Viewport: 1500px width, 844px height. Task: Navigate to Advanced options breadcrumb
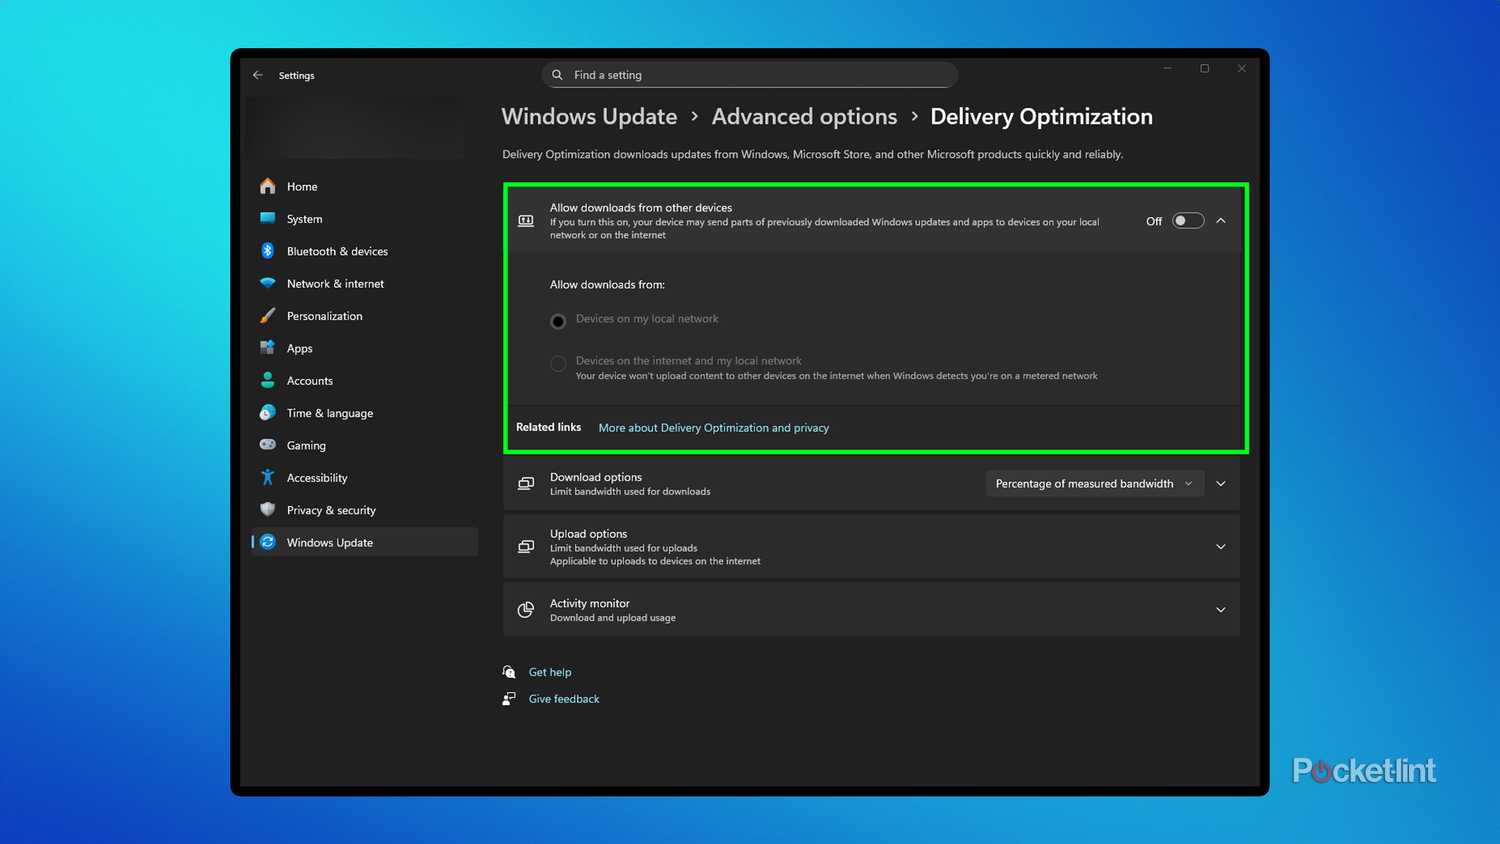point(804,117)
